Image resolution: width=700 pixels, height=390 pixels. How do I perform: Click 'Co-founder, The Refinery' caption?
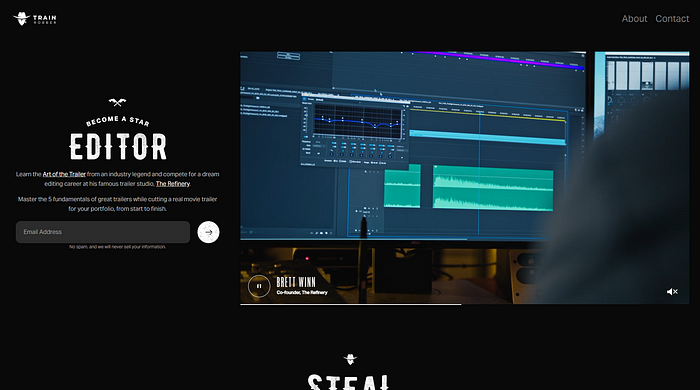(302, 292)
